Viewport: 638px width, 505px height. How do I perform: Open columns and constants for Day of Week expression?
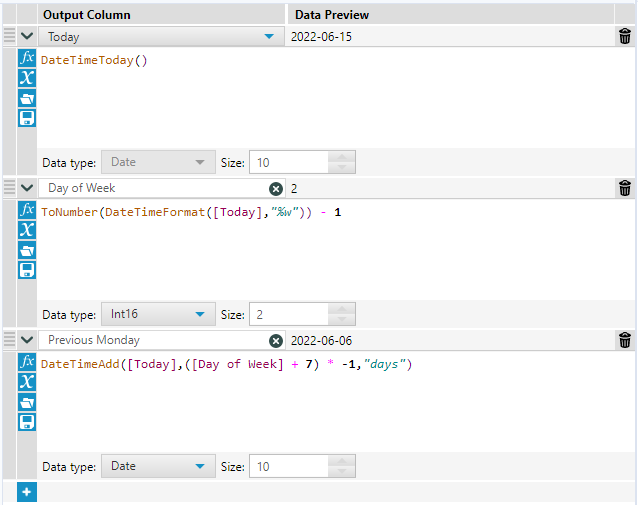27,230
